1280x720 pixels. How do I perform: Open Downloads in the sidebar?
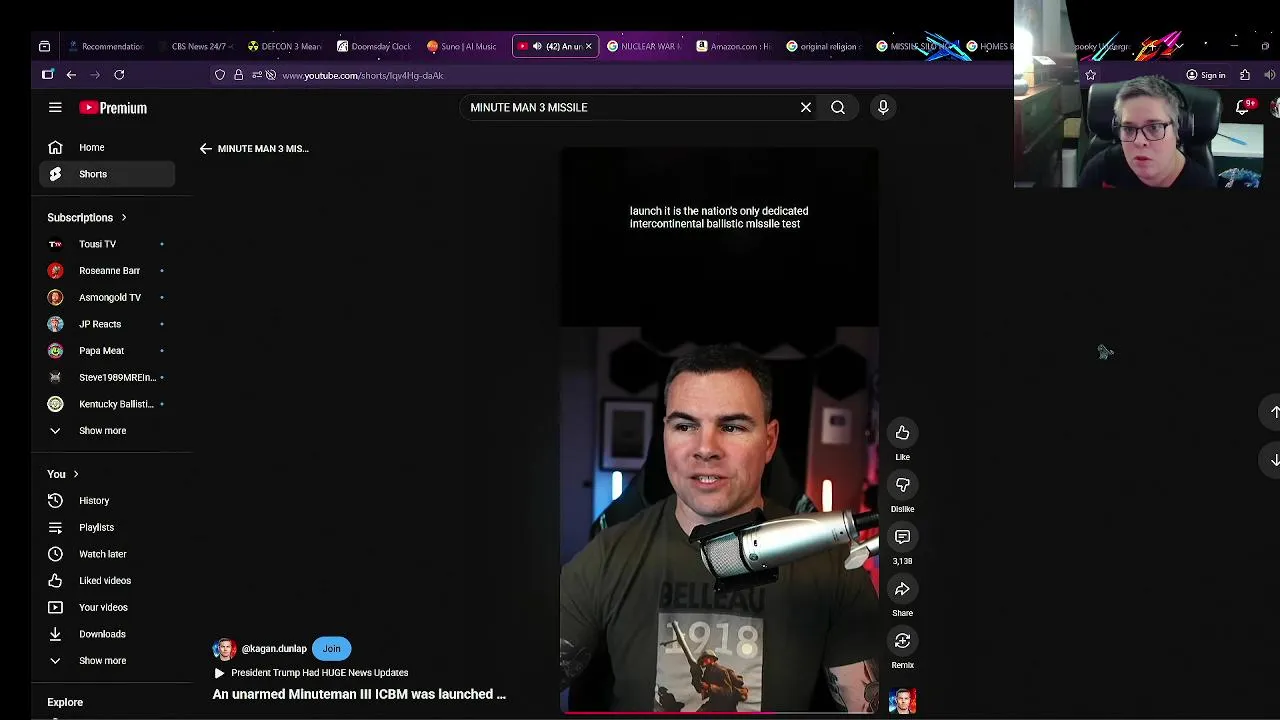pos(108,634)
